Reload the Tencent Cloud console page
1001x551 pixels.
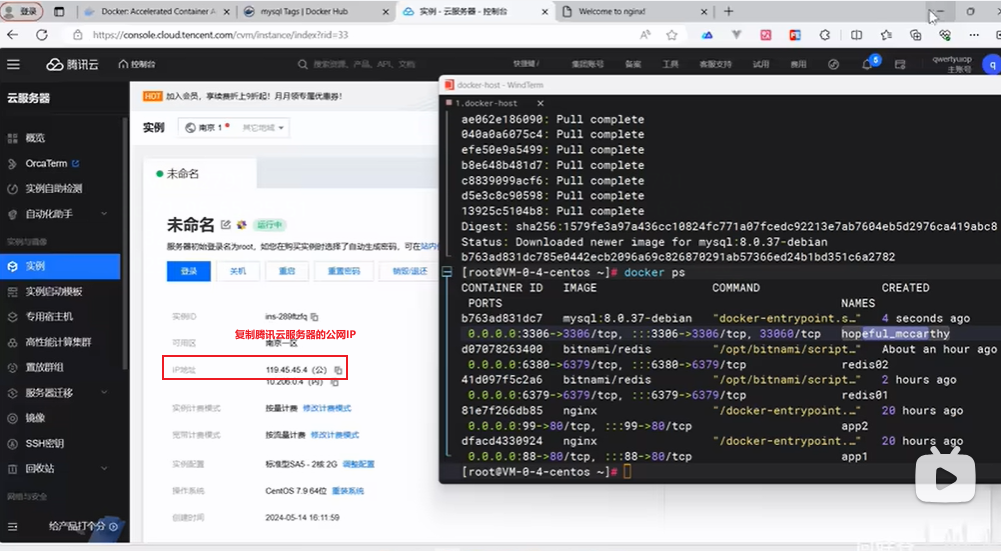(41, 35)
